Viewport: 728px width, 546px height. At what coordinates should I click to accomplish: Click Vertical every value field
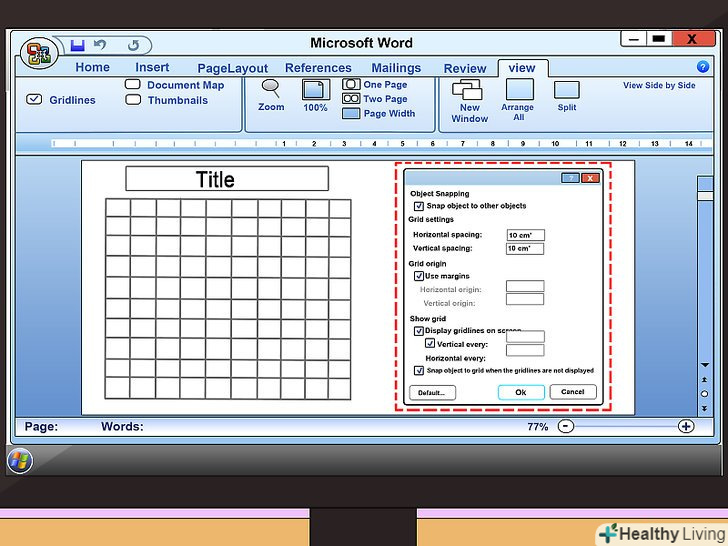pos(525,337)
